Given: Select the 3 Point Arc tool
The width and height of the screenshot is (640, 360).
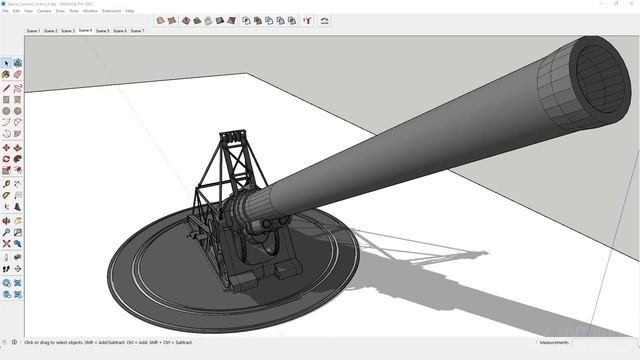Looking at the screenshot, I should [x=6, y=133].
